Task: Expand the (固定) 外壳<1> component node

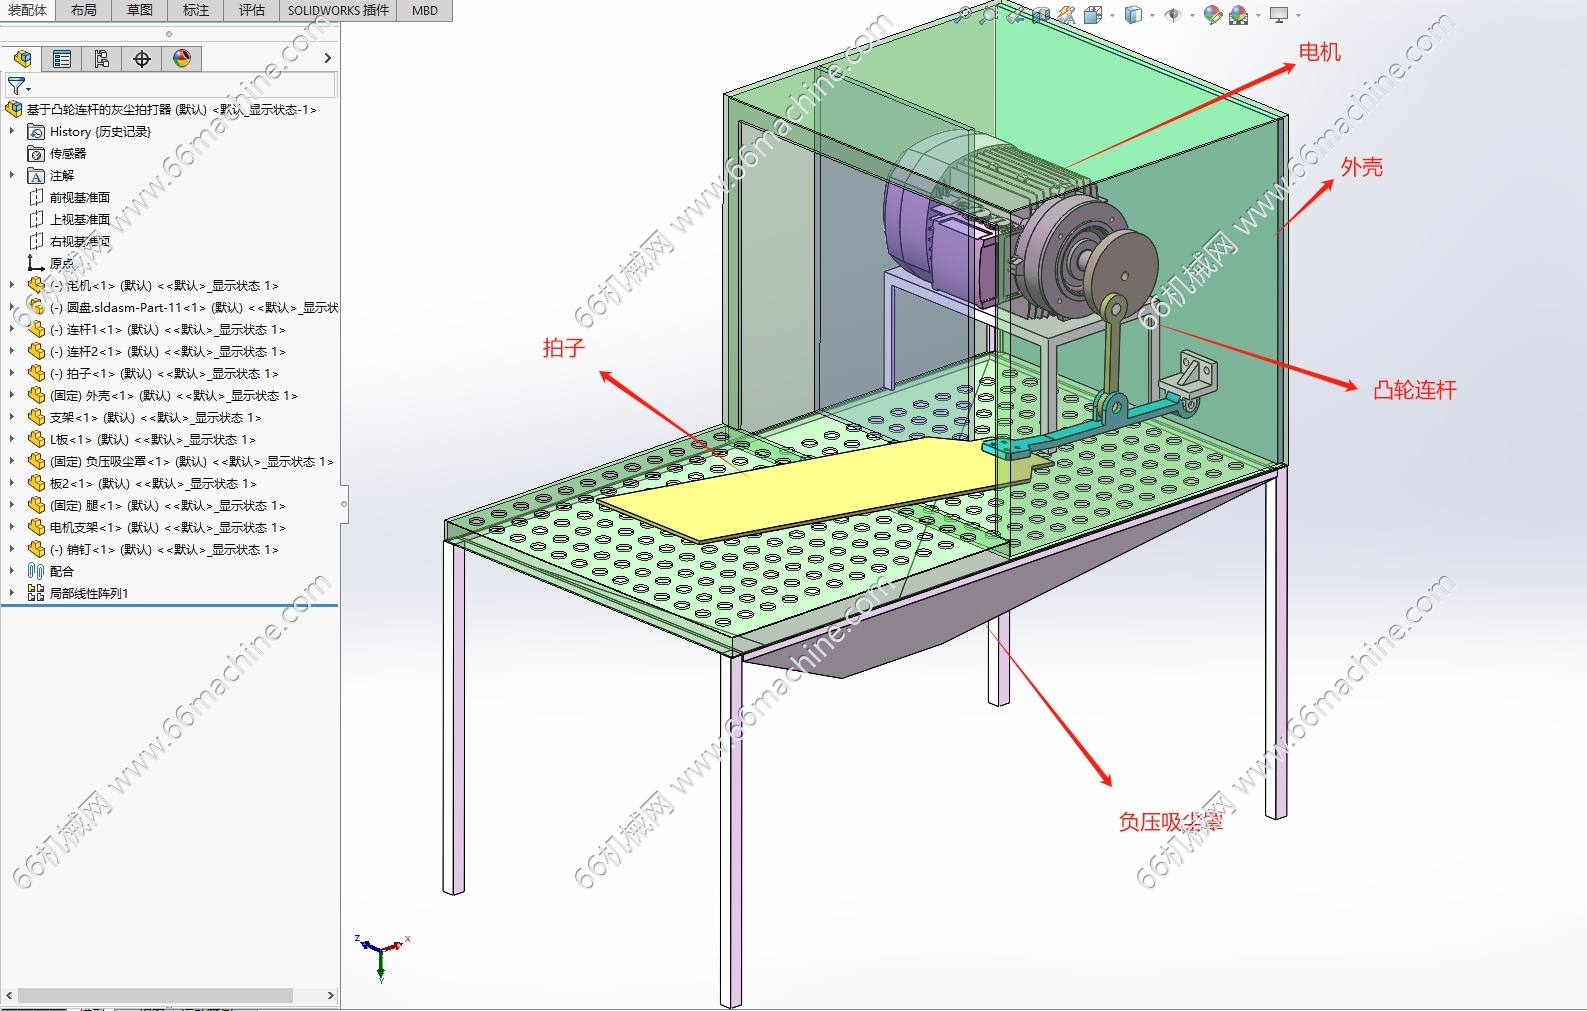Action: [x=12, y=395]
